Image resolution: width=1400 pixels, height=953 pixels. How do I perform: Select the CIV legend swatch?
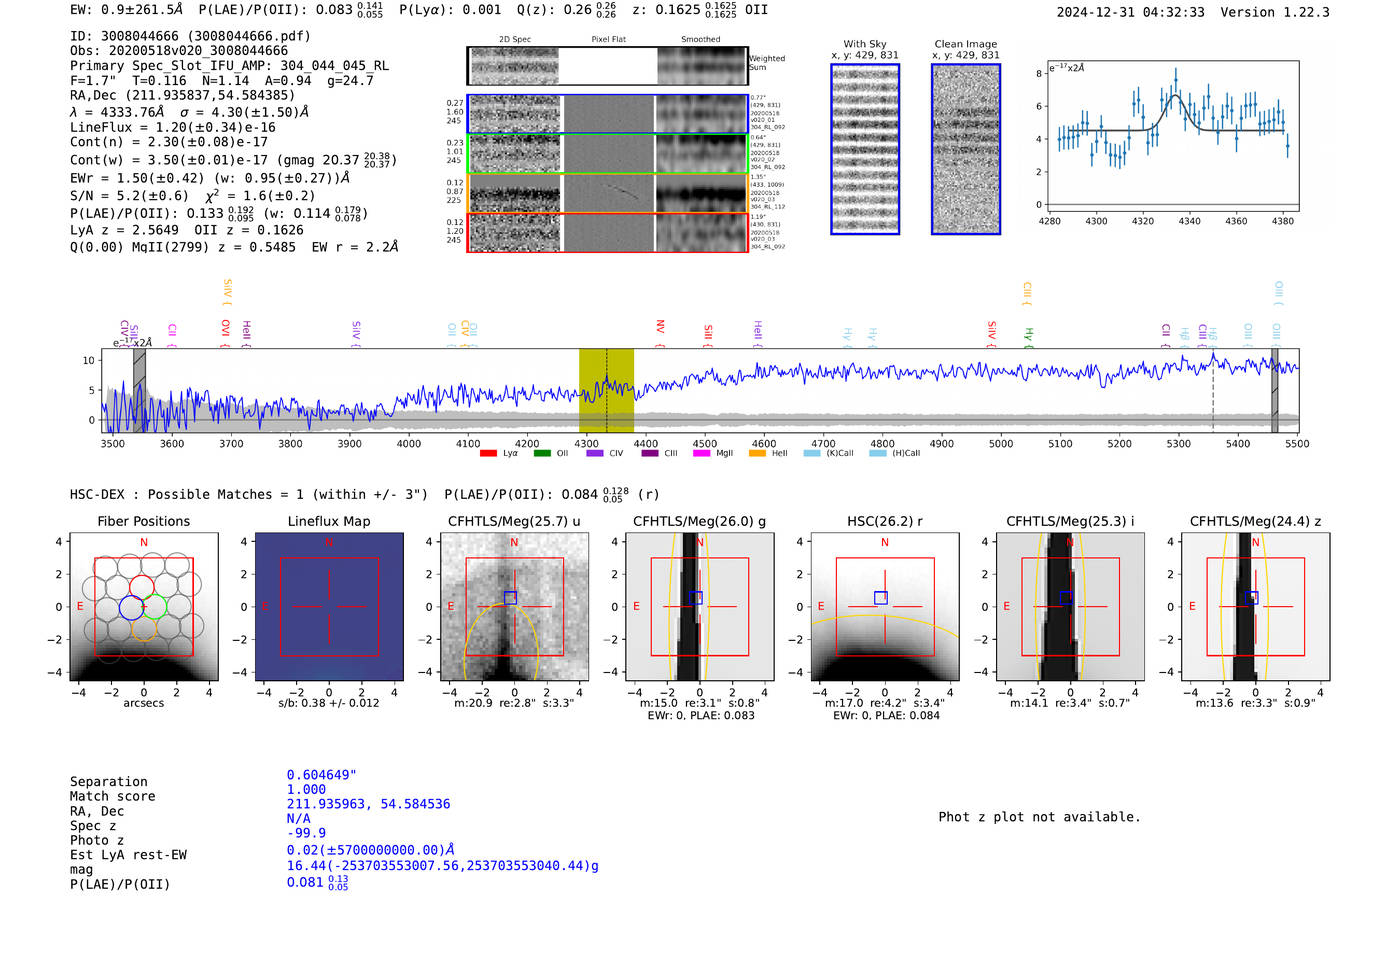[595, 453]
